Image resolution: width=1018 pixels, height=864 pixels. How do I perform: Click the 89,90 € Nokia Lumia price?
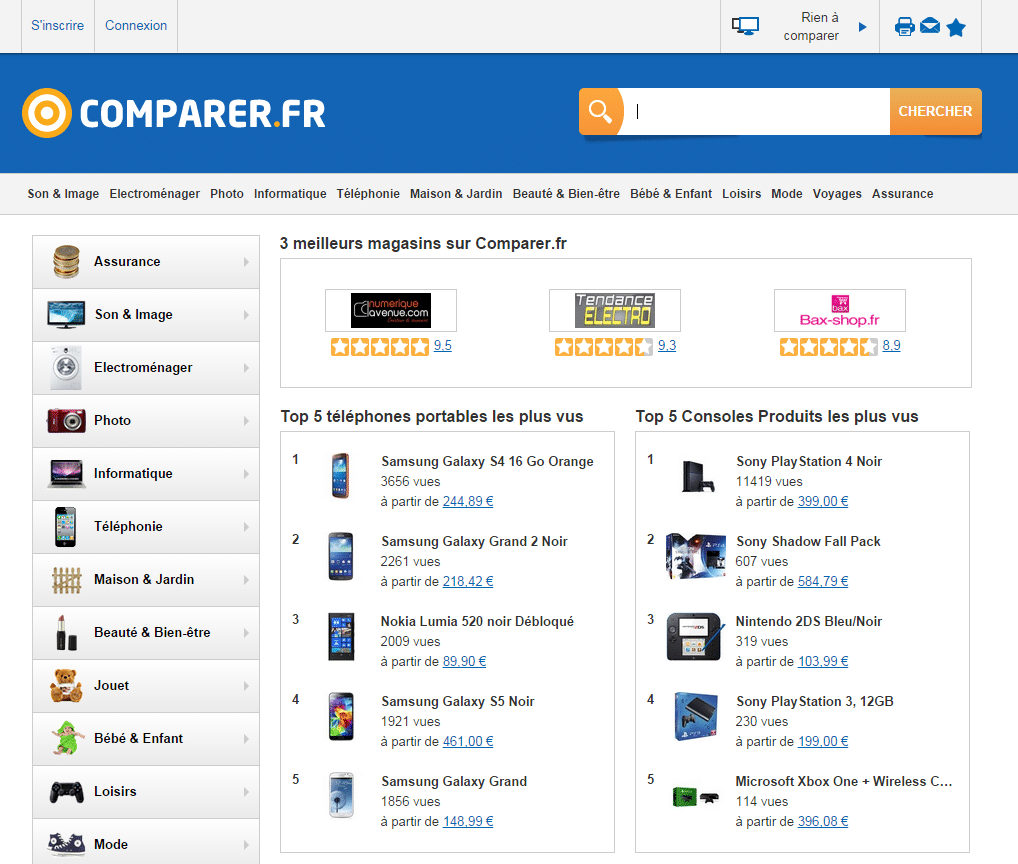coord(464,661)
